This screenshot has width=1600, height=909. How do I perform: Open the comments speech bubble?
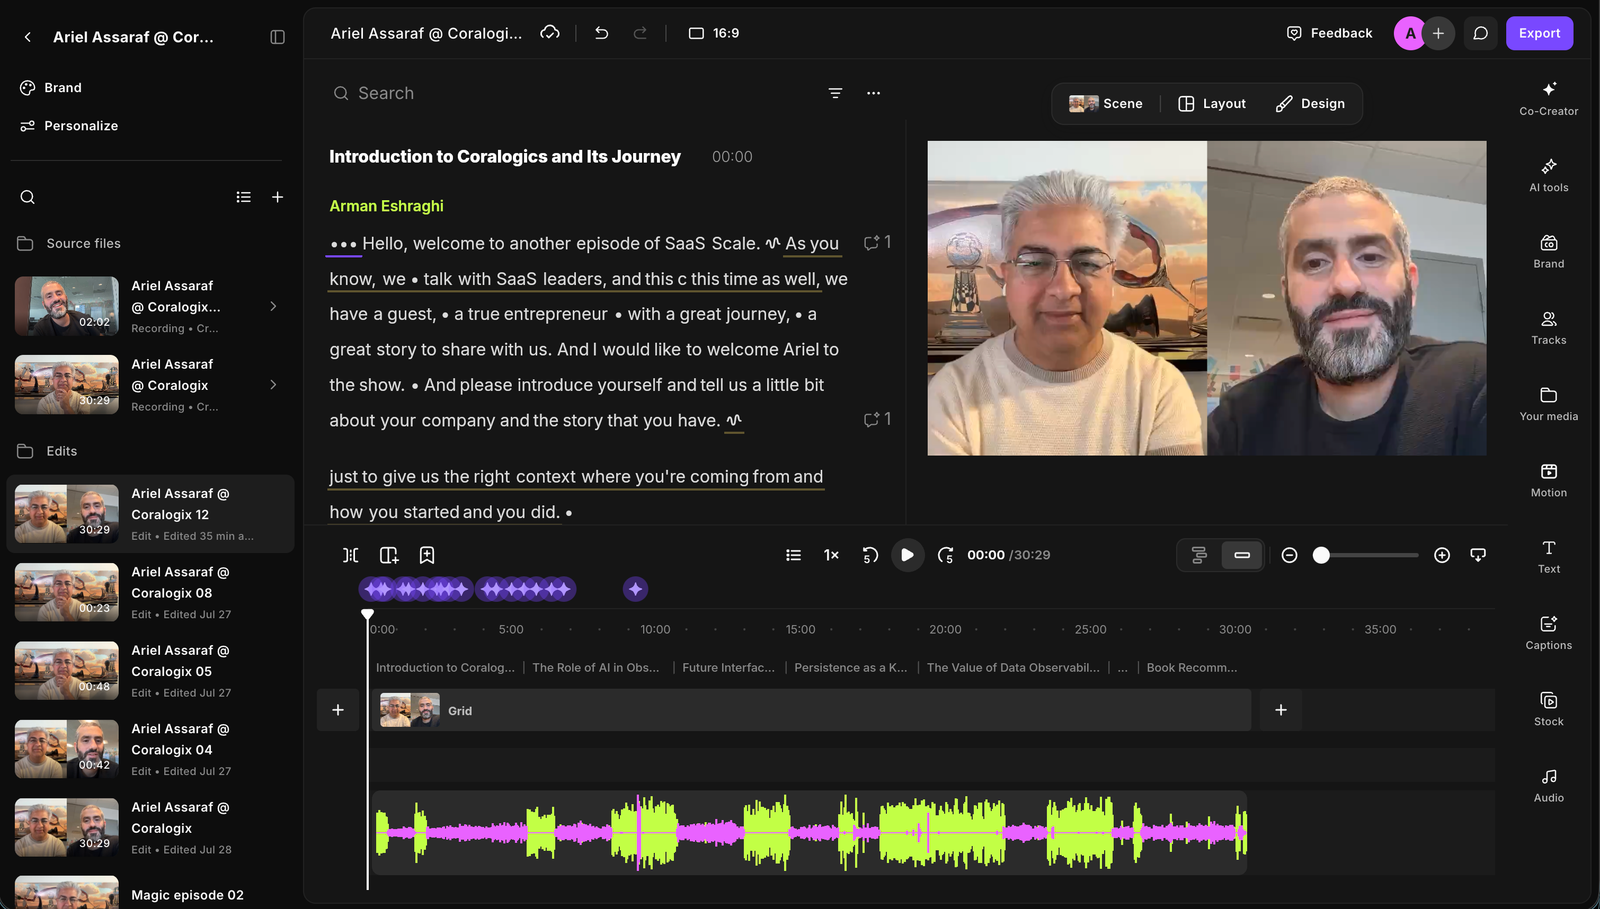click(1481, 33)
